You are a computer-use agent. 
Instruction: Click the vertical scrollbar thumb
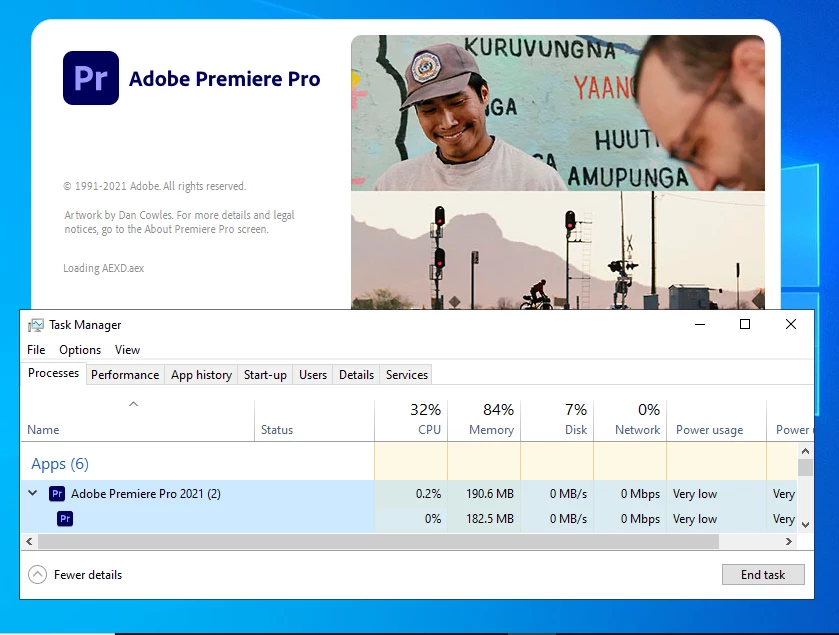805,468
